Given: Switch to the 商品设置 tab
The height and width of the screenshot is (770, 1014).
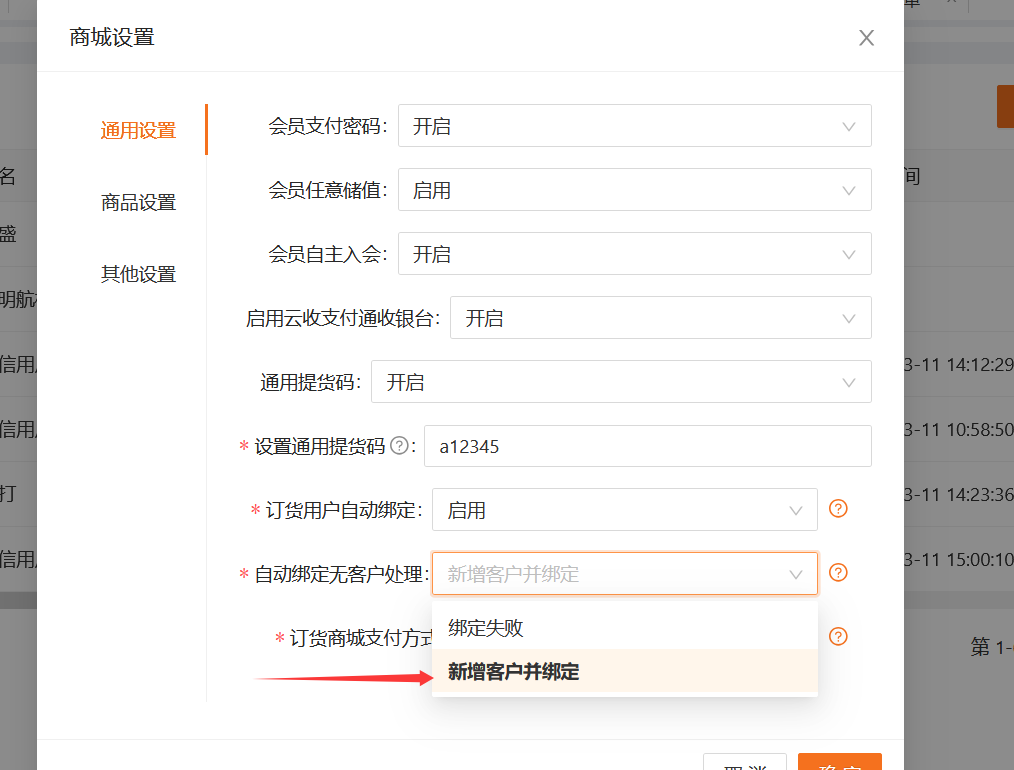Looking at the screenshot, I should [138, 202].
